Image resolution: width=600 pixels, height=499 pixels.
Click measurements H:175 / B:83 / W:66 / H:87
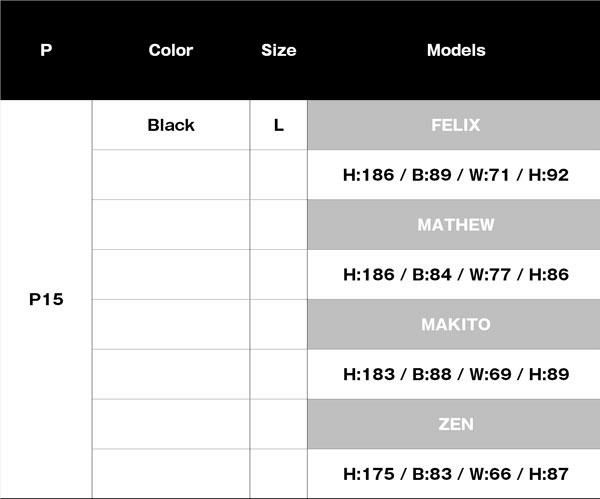point(455,473)
